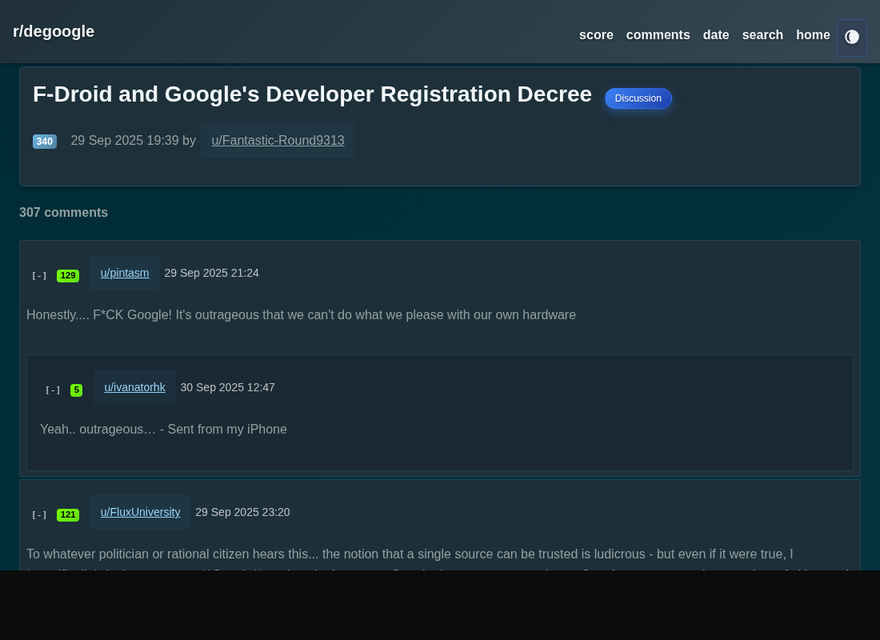This screenshot has width=880, height=640.
Task: Click the 307 comments heading
Action: click(63, 212)
